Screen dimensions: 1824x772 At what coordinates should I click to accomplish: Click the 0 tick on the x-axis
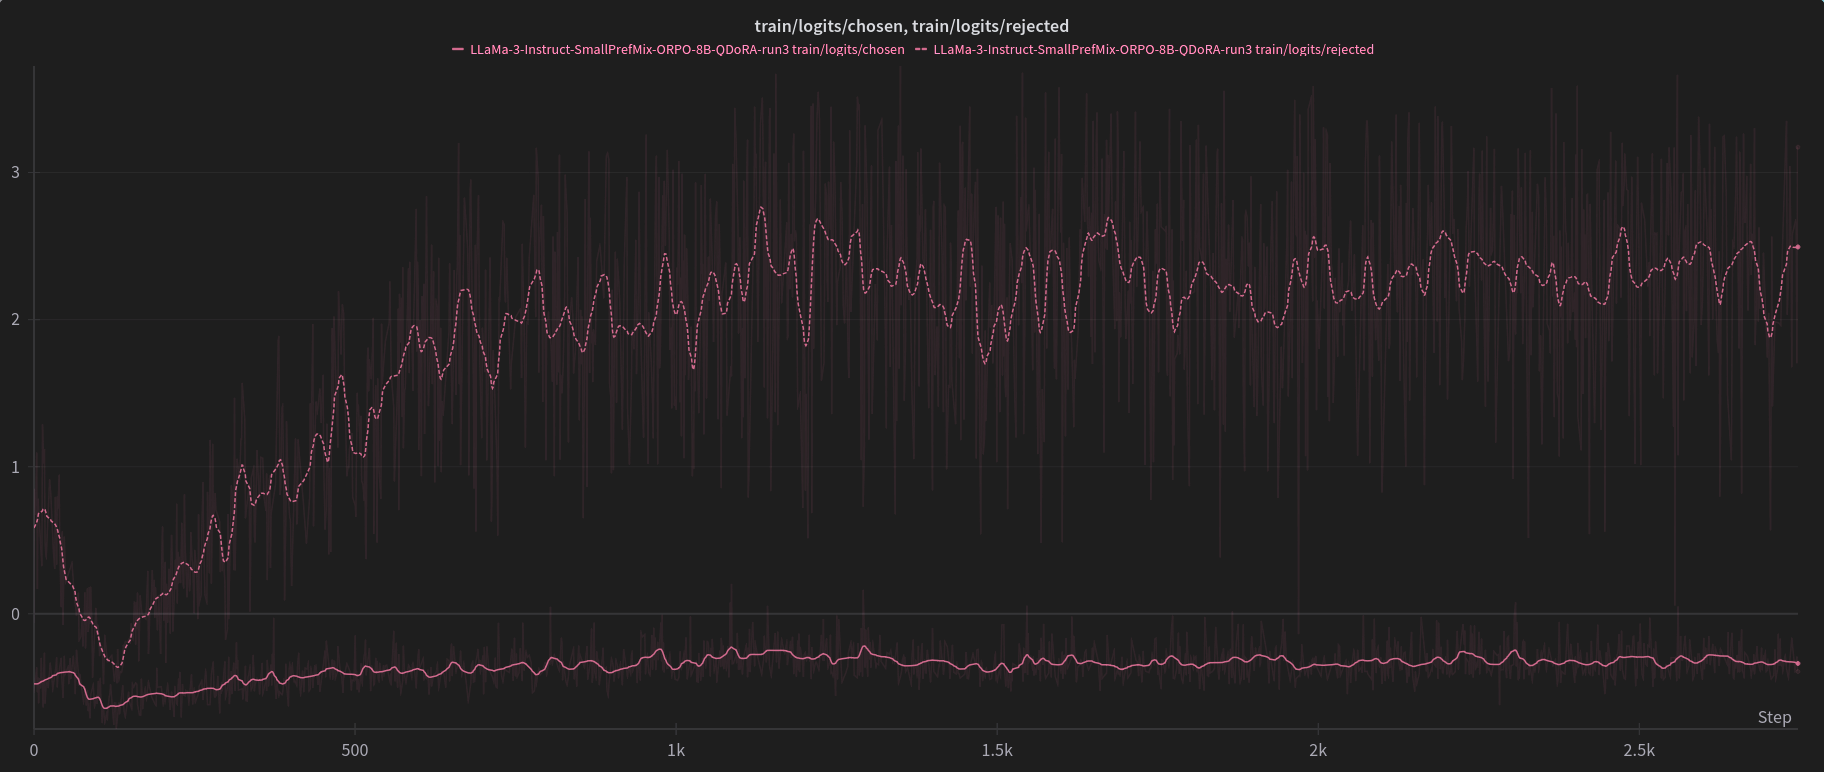[34, 750]
